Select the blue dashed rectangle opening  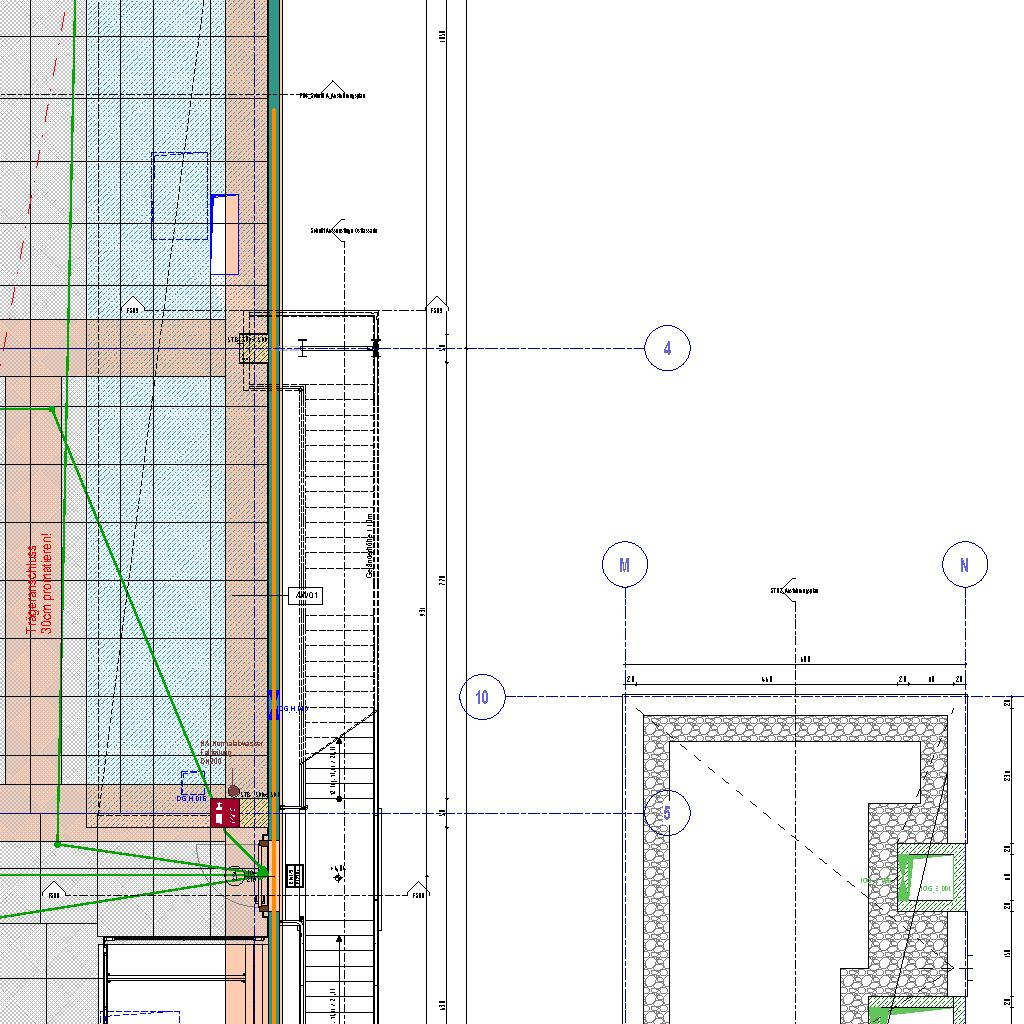[180, 196]
